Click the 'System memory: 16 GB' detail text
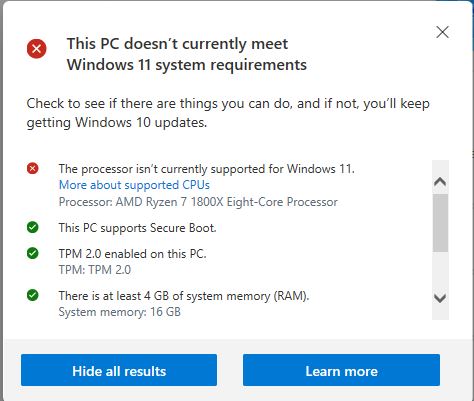 (x=120, y=312)
